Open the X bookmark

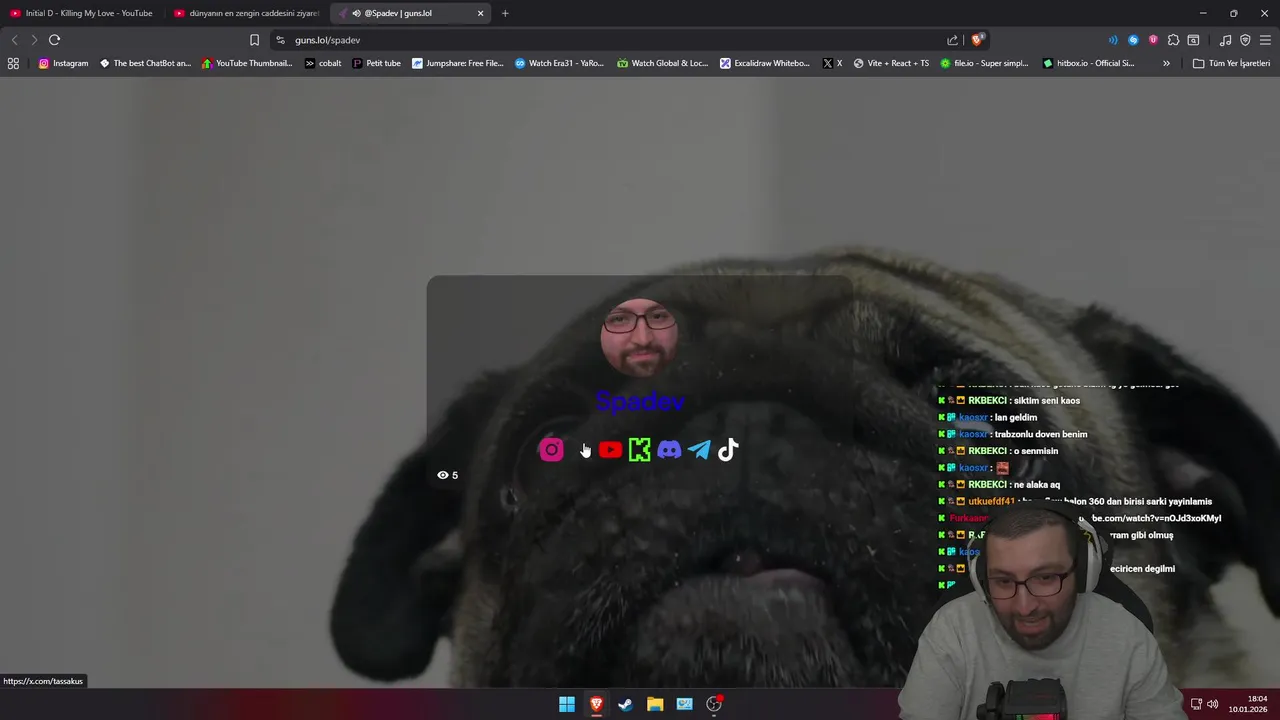pos(832,63)
